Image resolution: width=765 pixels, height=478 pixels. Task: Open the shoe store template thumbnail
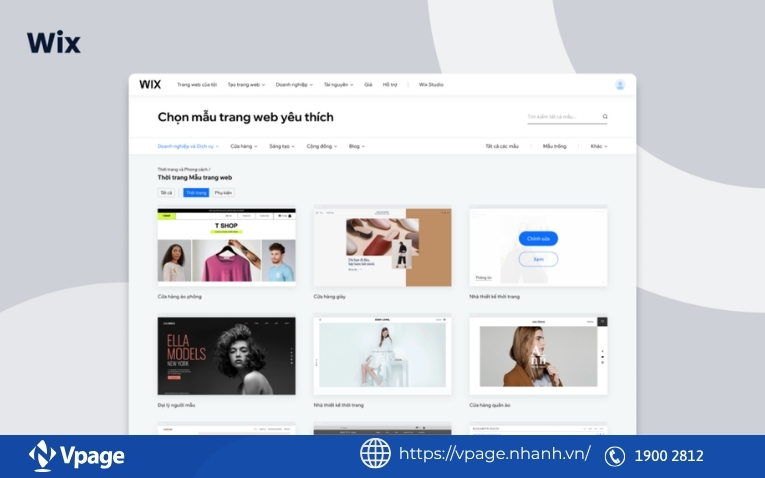tap(382, 247)
